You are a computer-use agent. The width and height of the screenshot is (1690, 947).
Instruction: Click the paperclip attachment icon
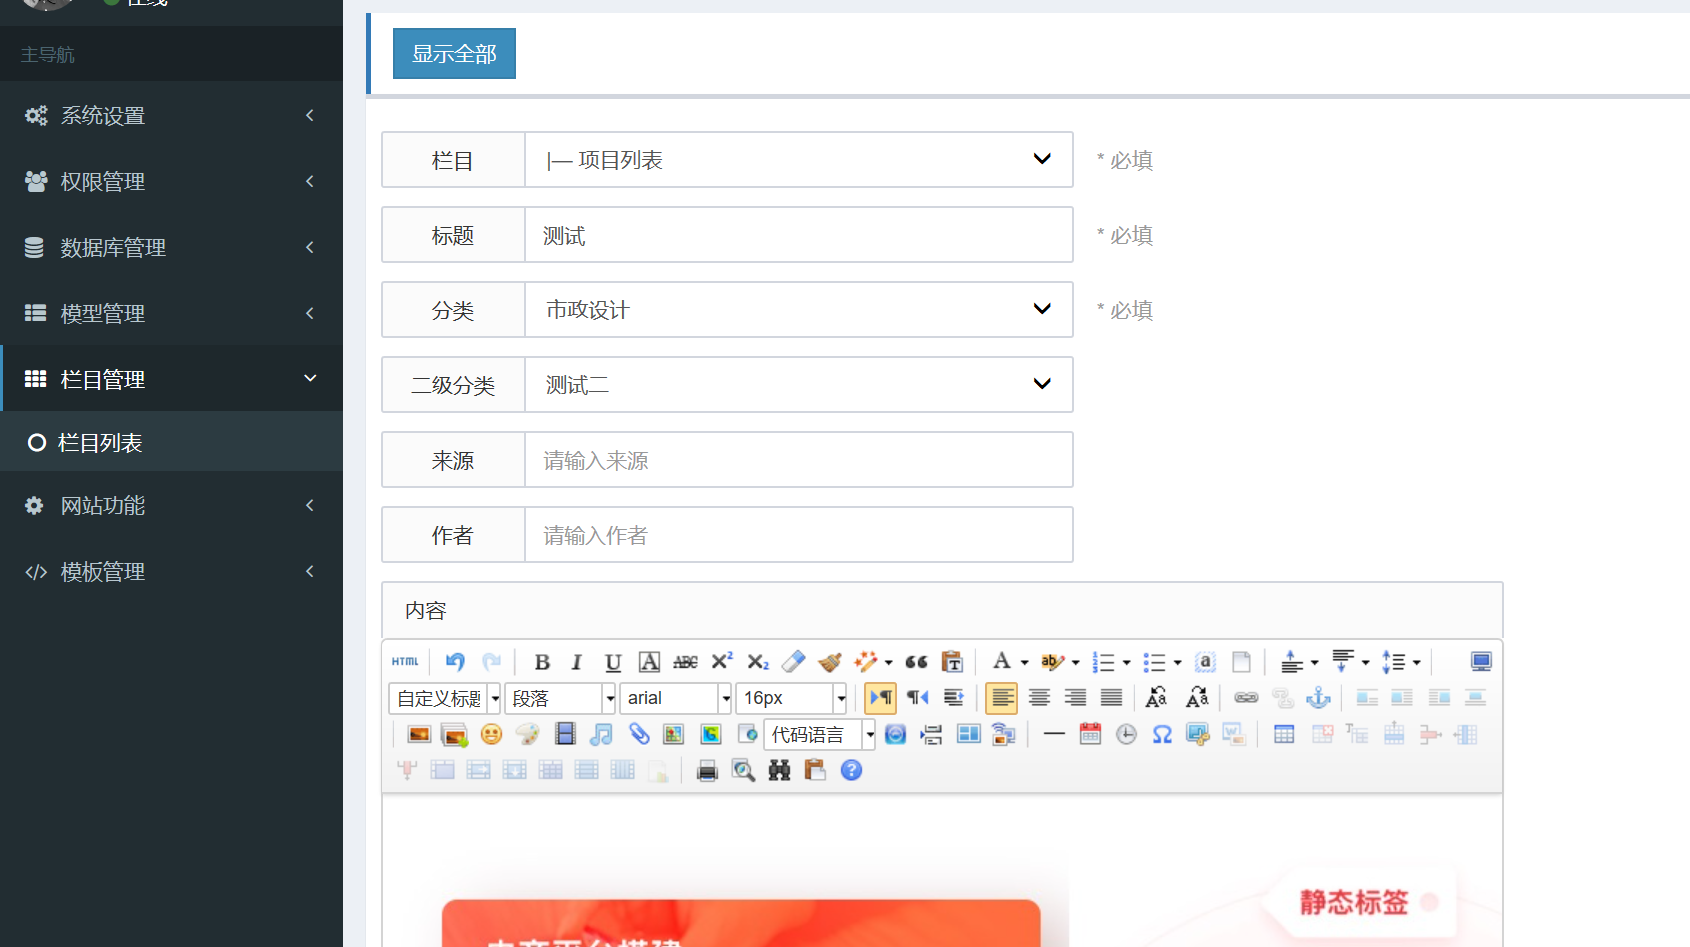[x=639, y=735]
